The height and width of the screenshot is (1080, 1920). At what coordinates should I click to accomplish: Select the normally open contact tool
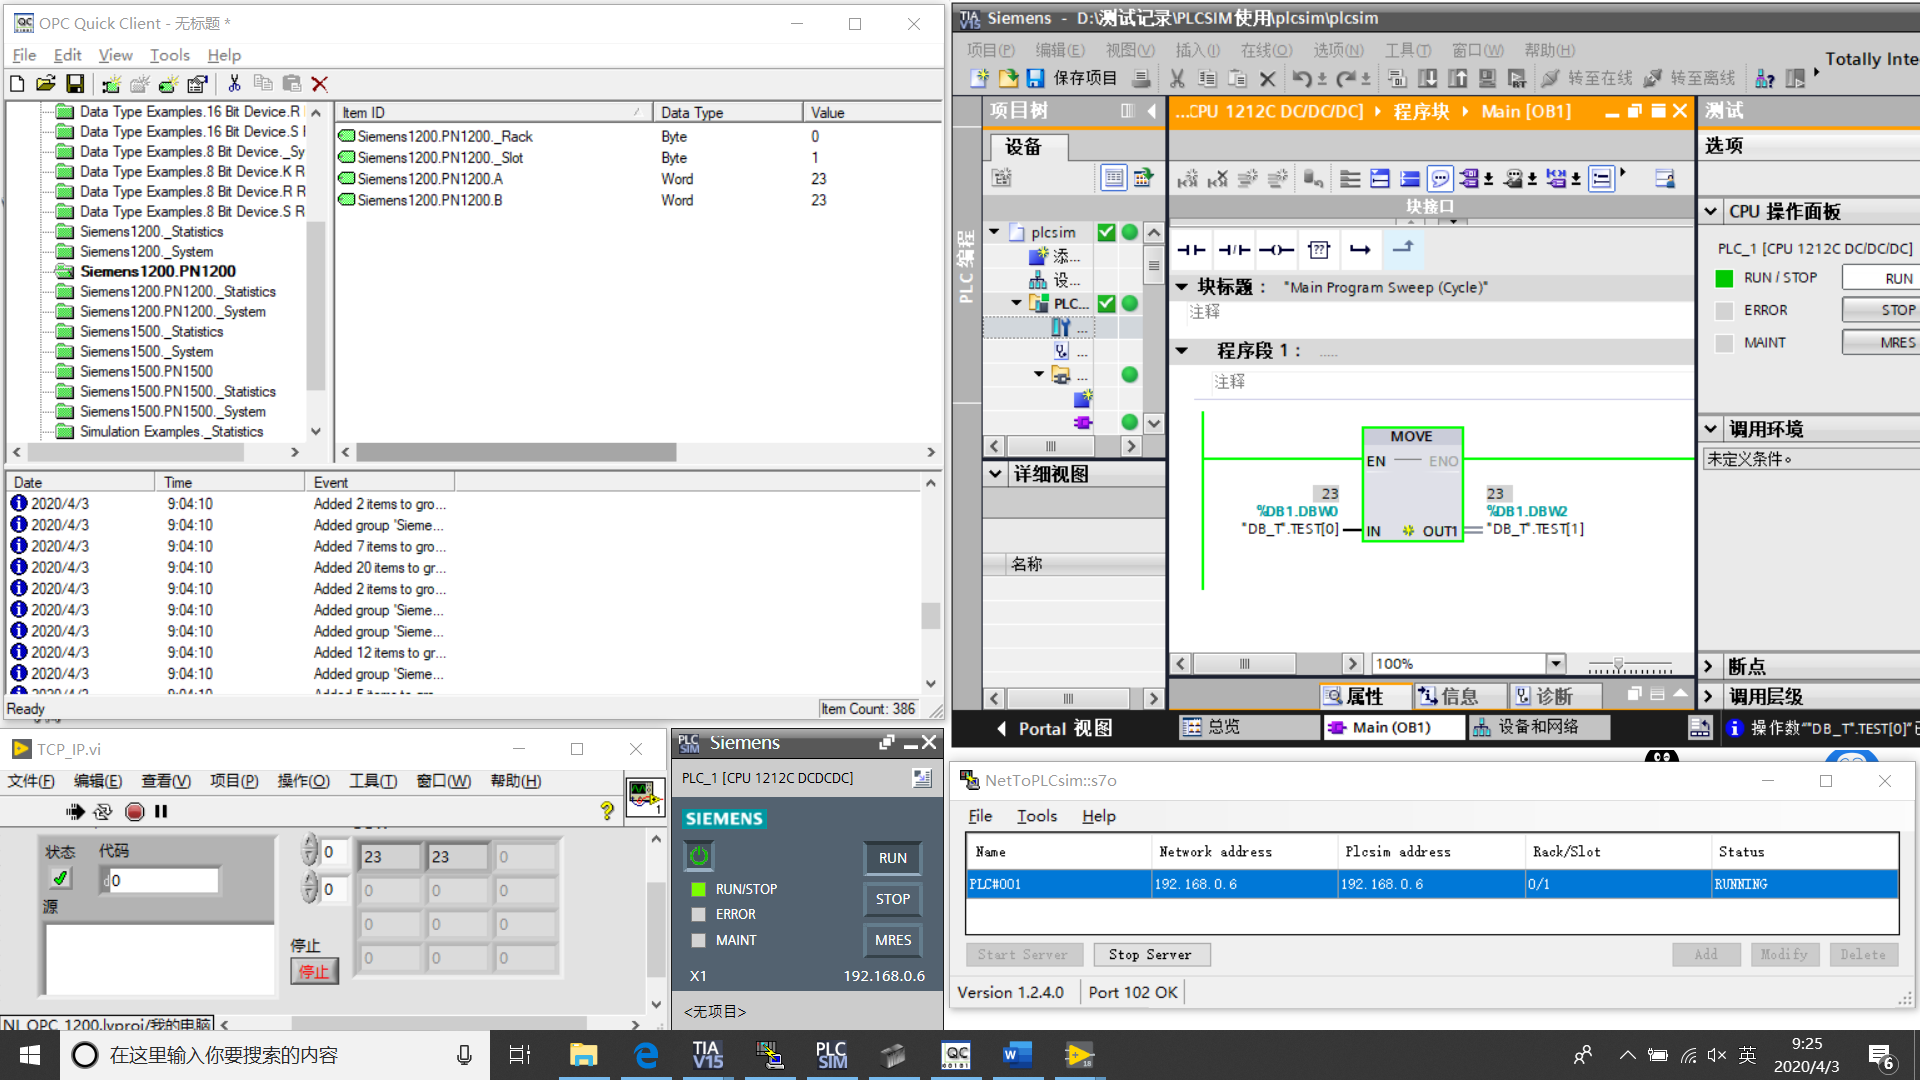point(1191,249)
